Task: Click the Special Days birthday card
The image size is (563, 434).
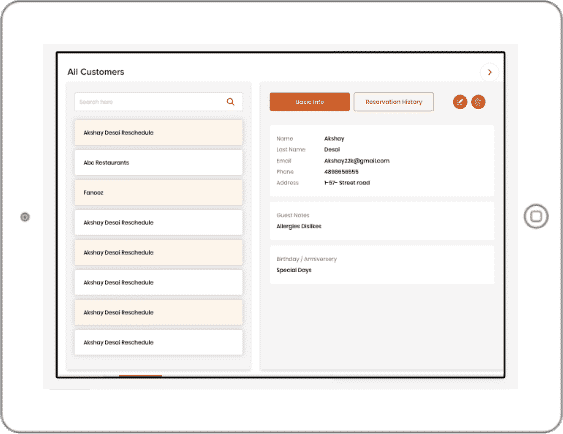Action: 382,265
